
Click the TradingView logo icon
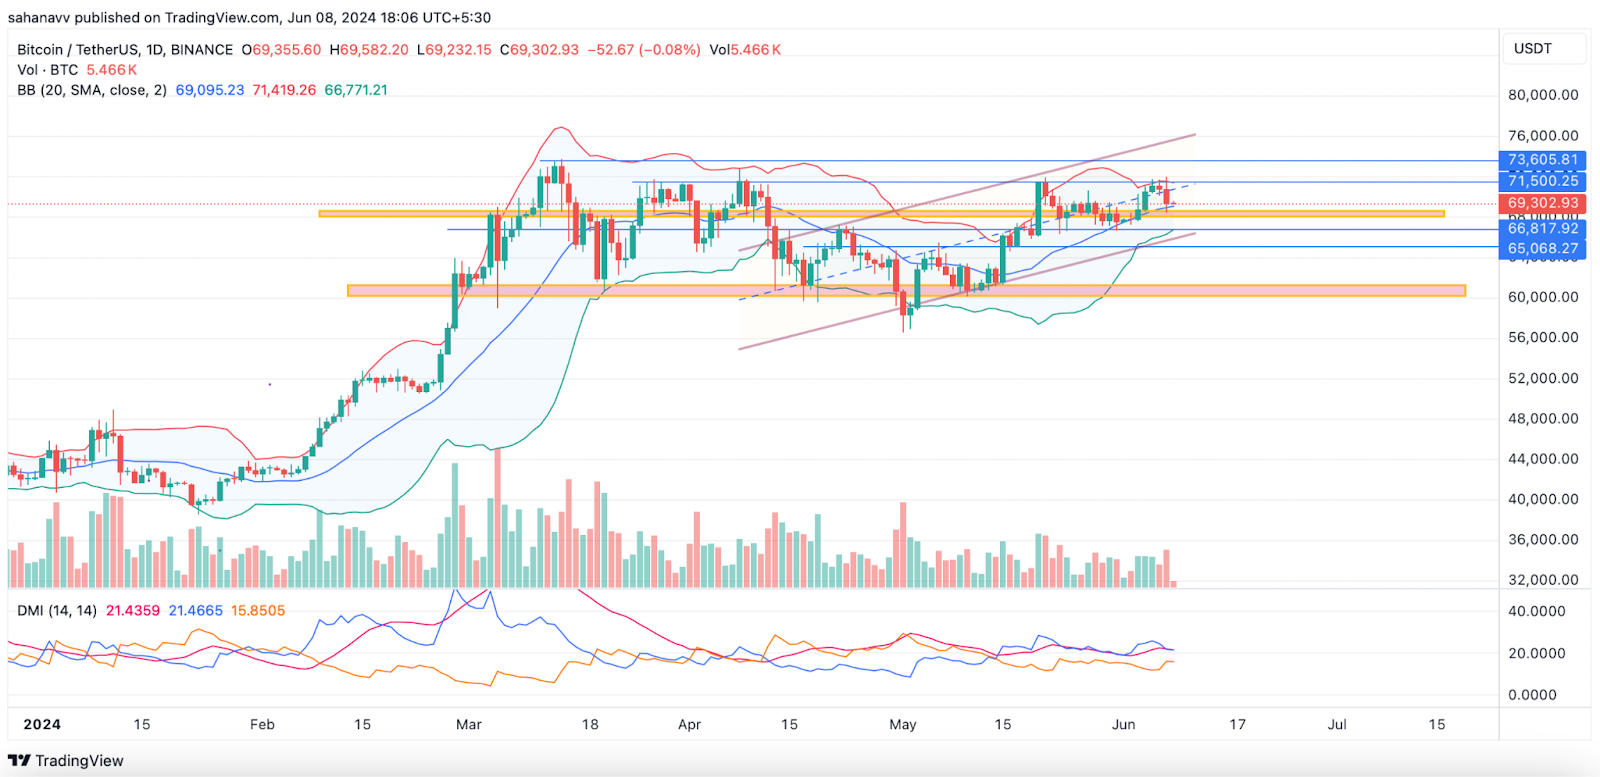coord(19,761)
